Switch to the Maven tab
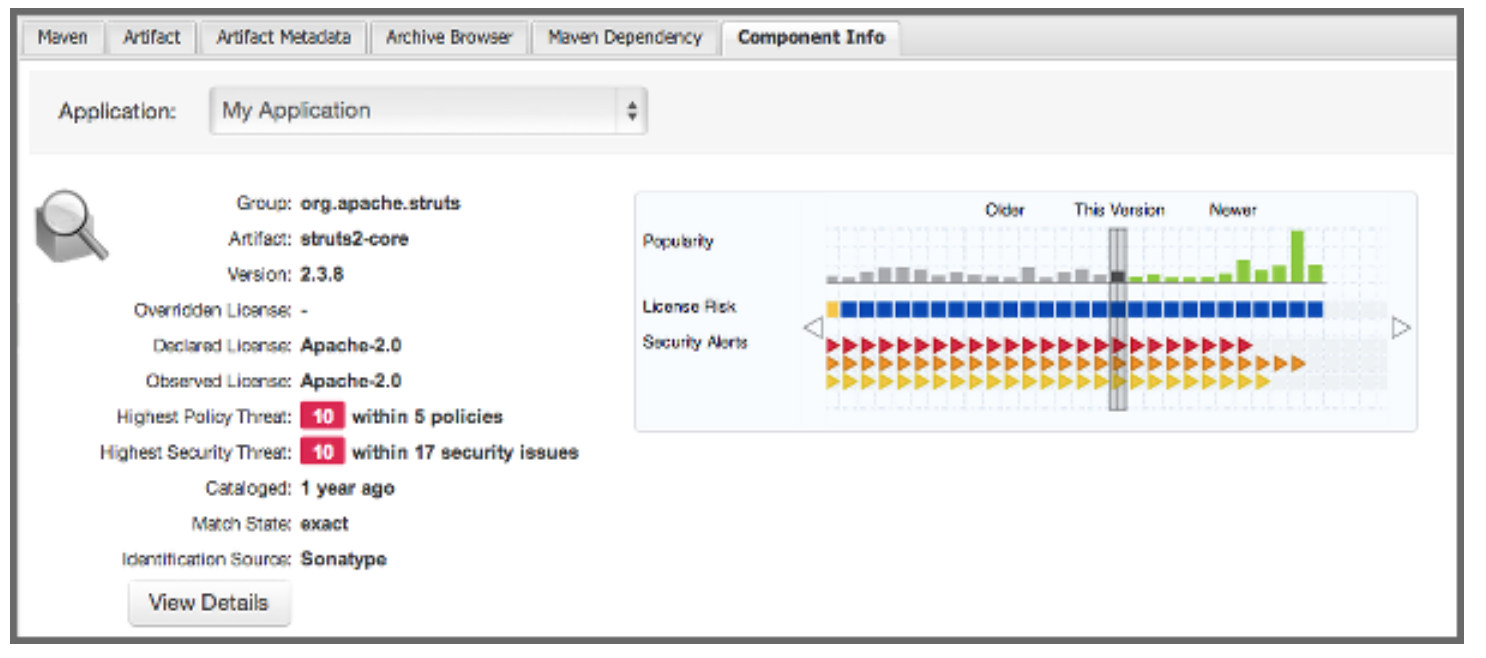This screenshot has height=658, width=1486. point(62,38)
